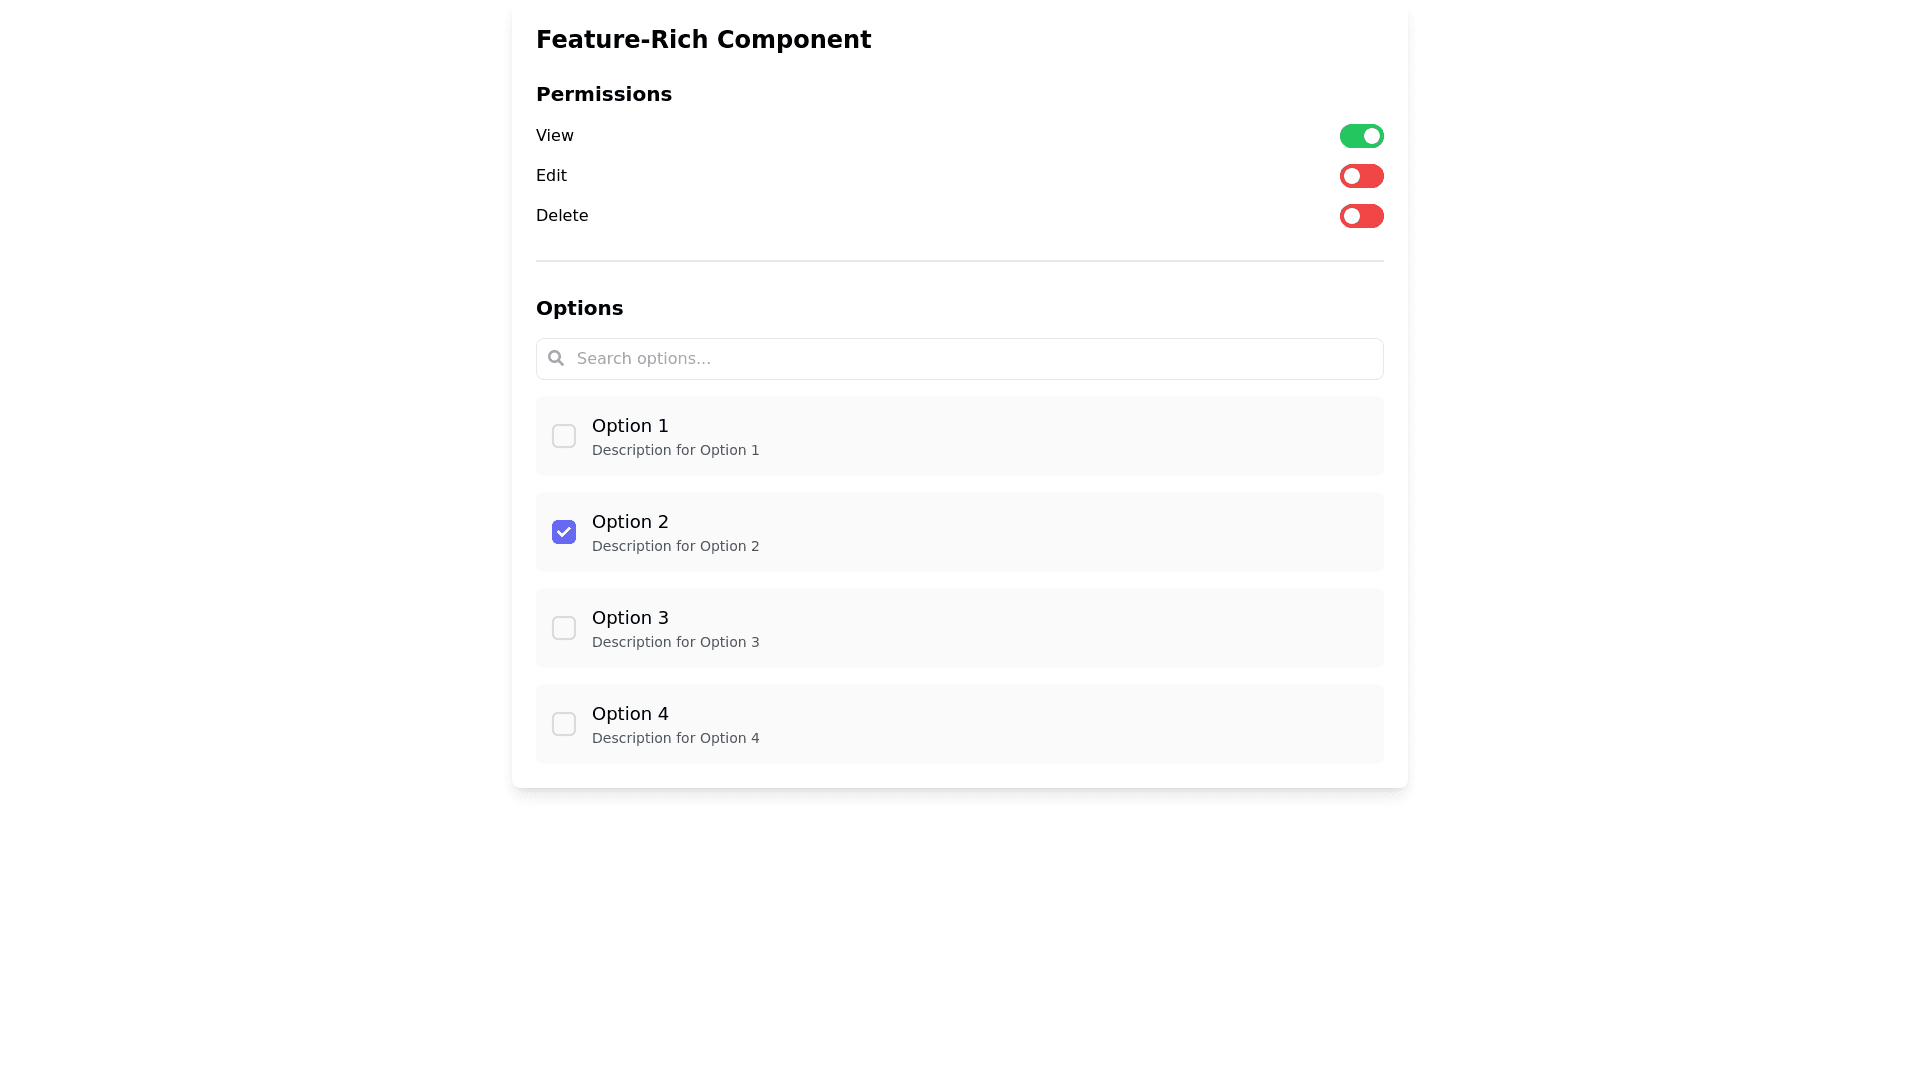Click the "Description for Option 4" text
1920x1080 pixels.
pyautogui.click(x=675, y=738)
